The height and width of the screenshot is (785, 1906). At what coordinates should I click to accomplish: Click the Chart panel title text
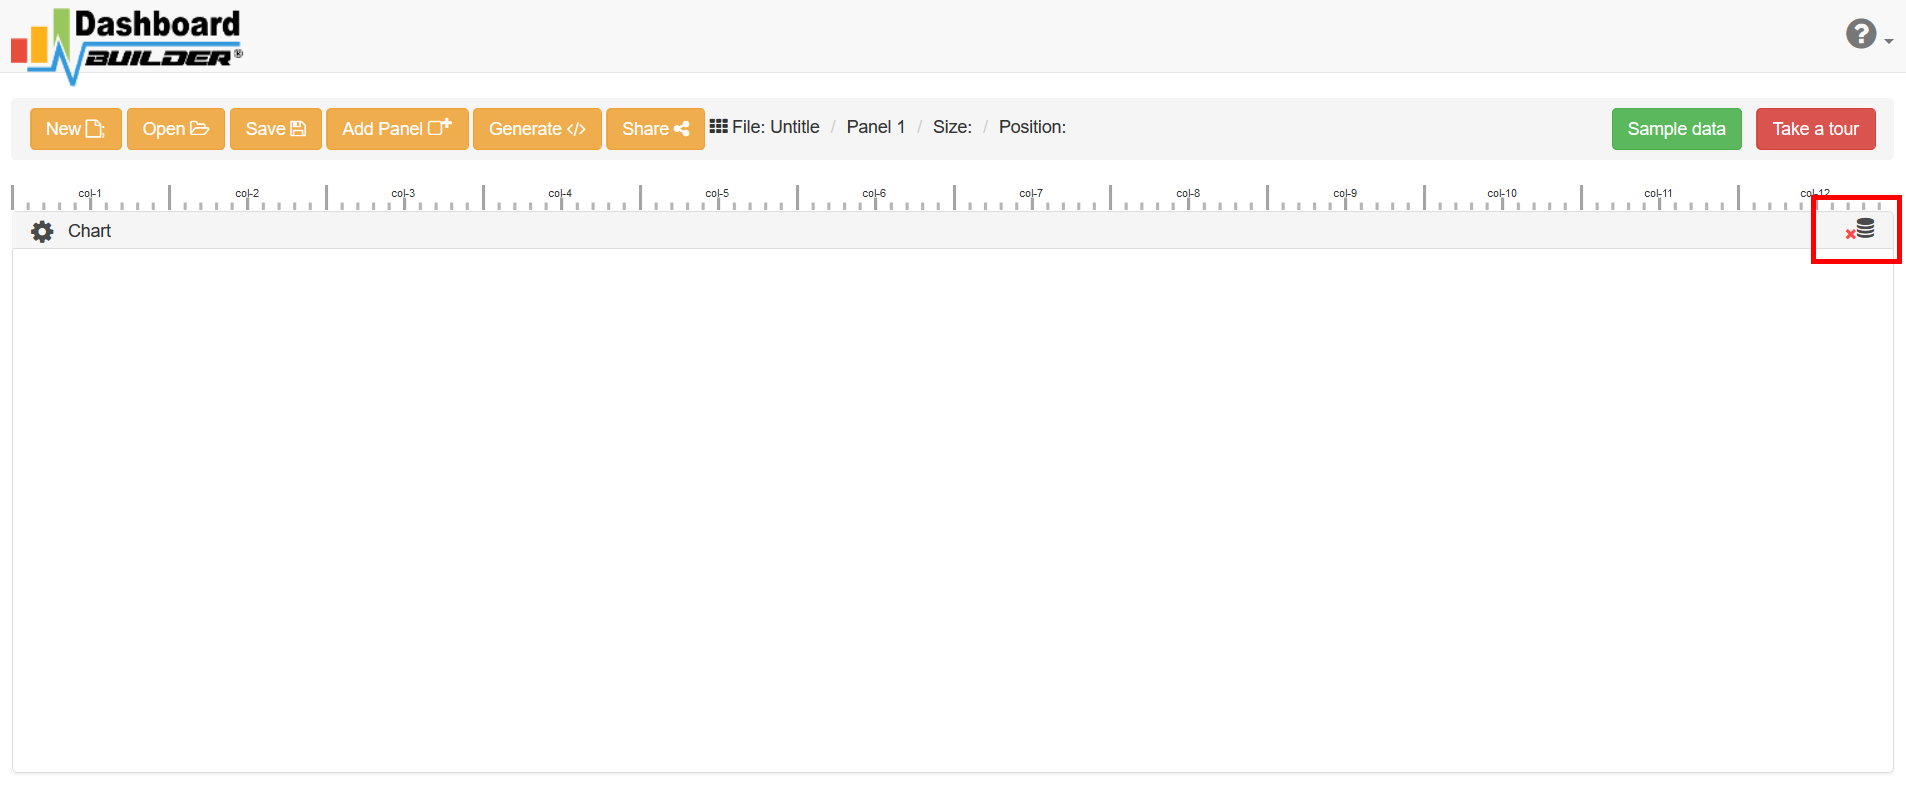coord(89,231)
